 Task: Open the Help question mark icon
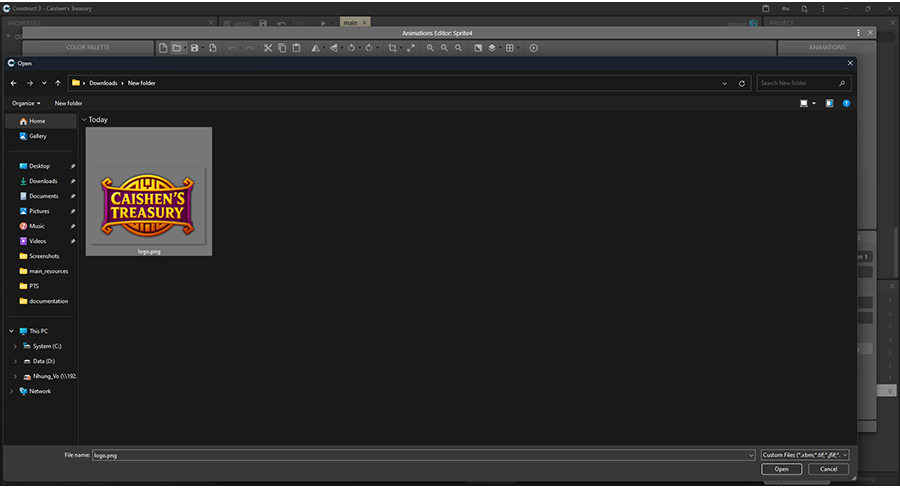point(846,103)
